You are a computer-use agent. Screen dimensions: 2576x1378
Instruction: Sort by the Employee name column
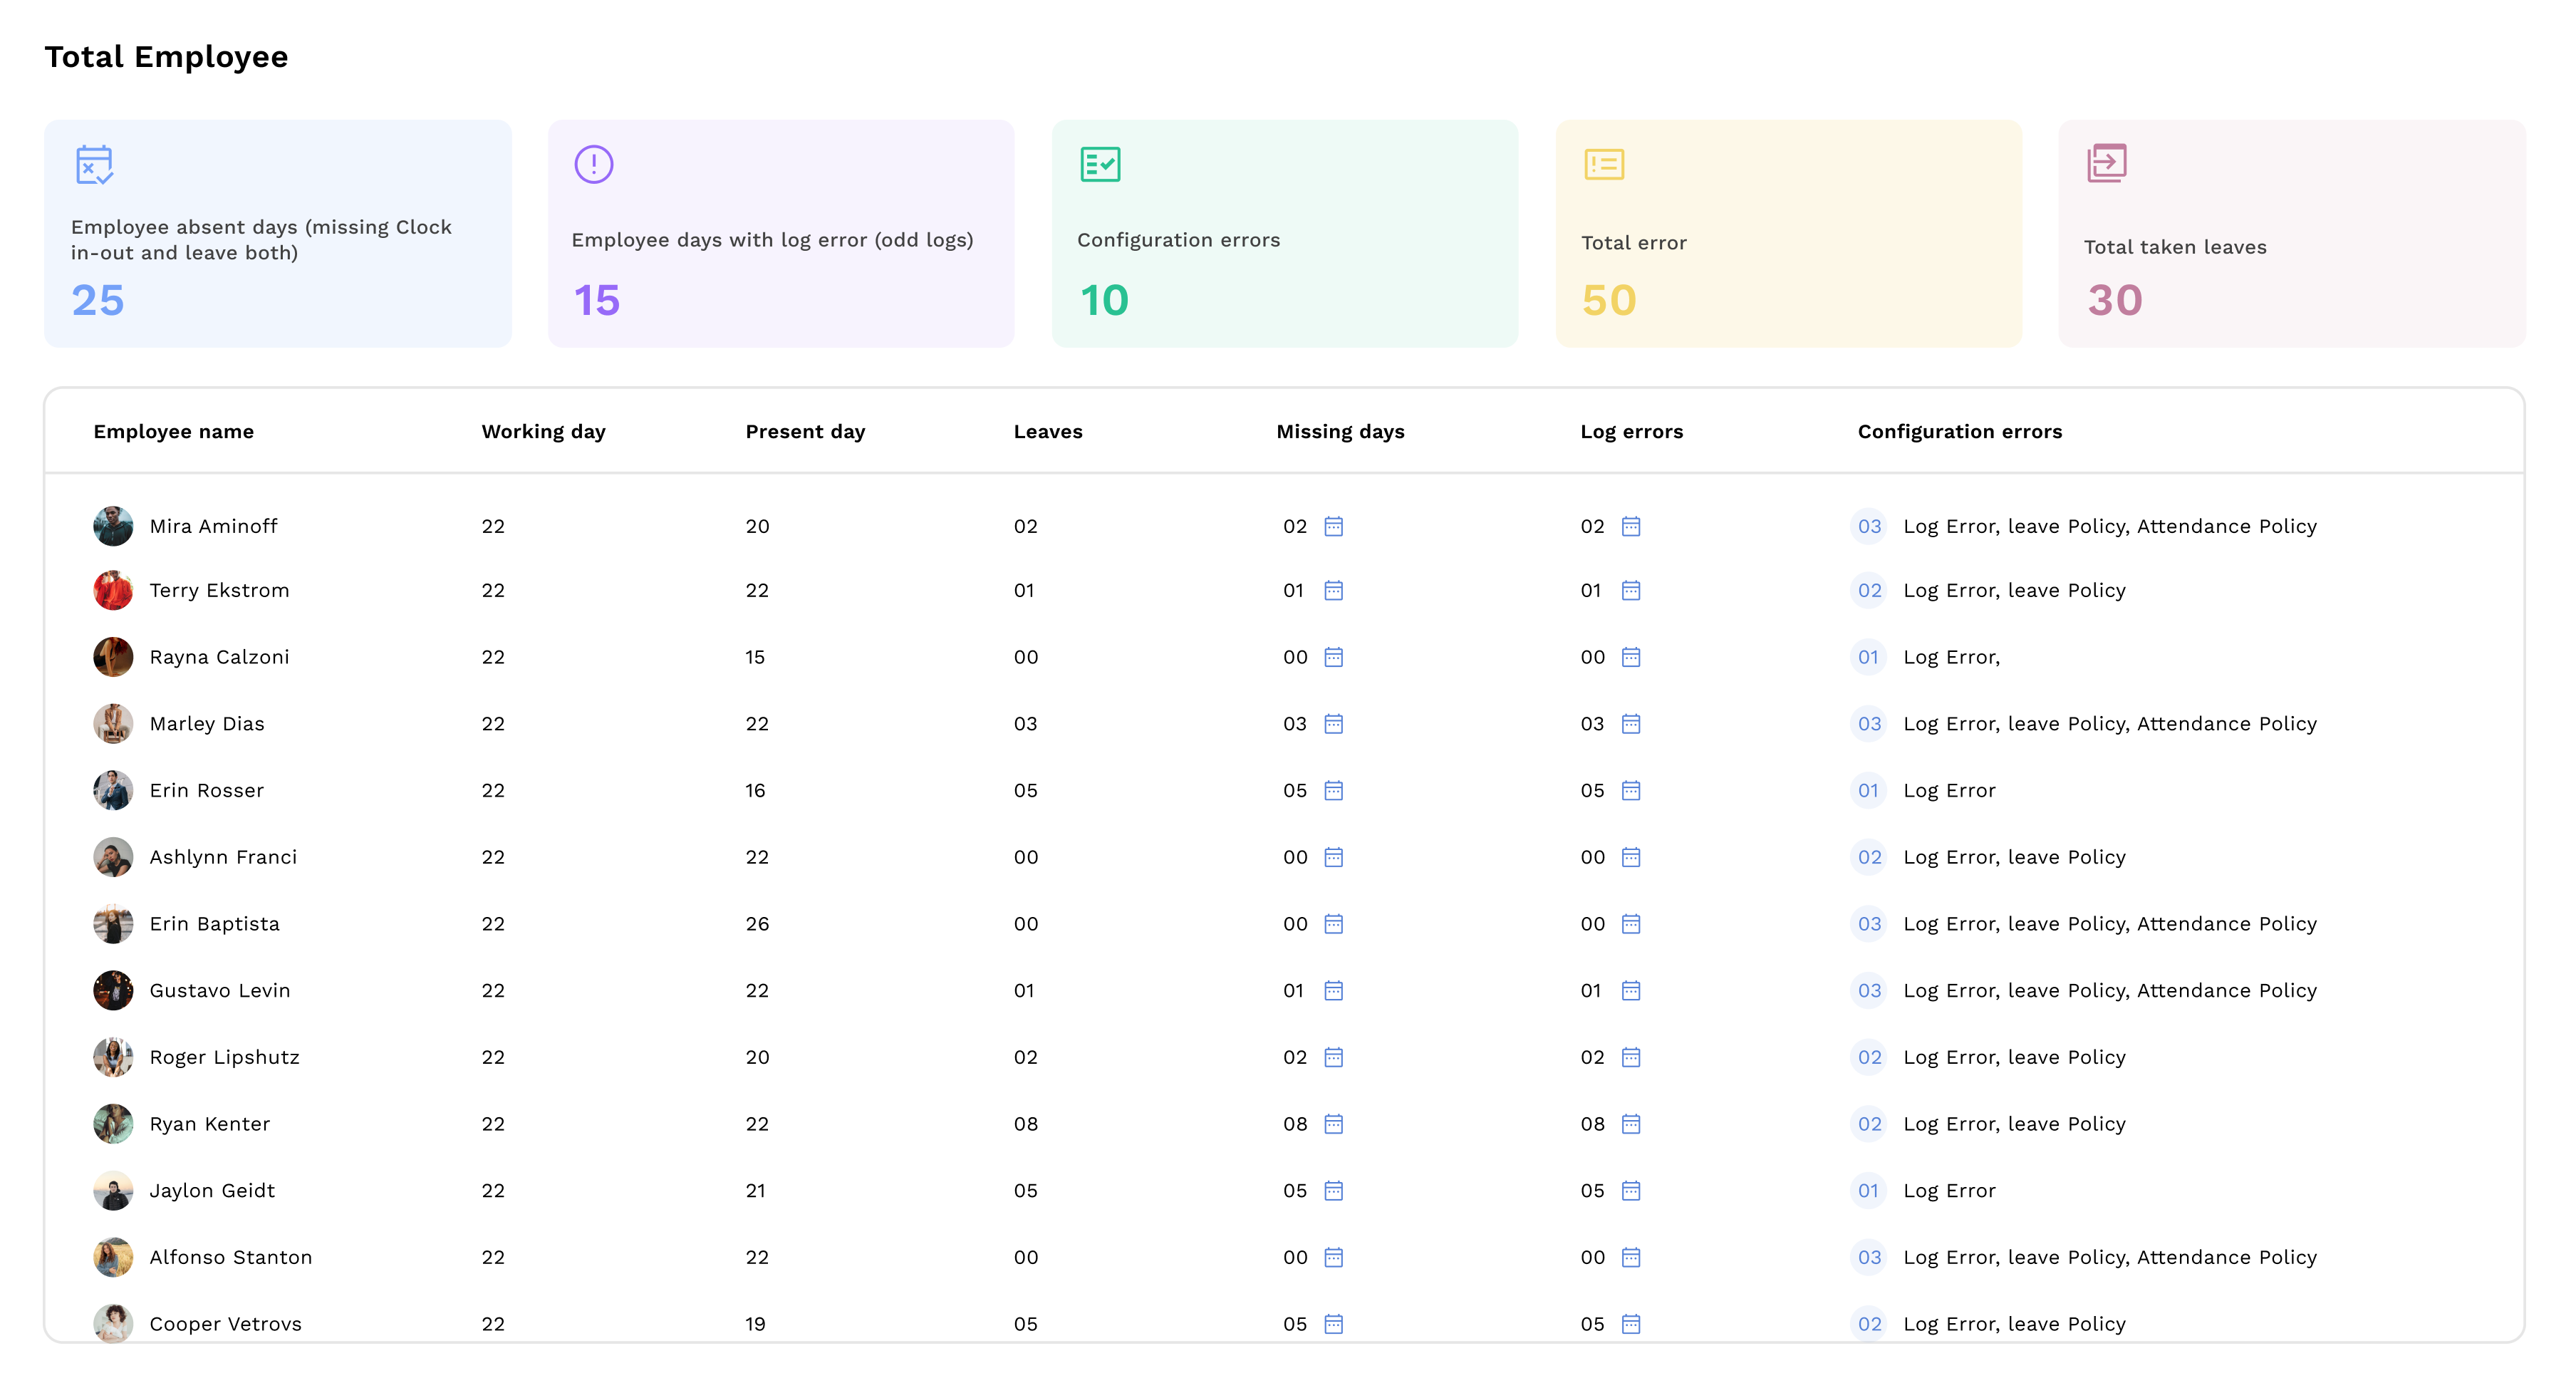click(173, 431)
